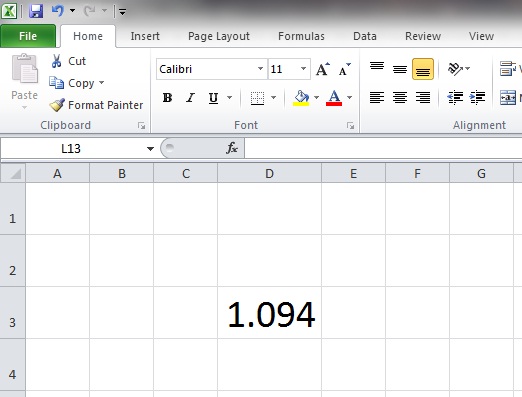Switch to the Home tab

coord(88,36)
